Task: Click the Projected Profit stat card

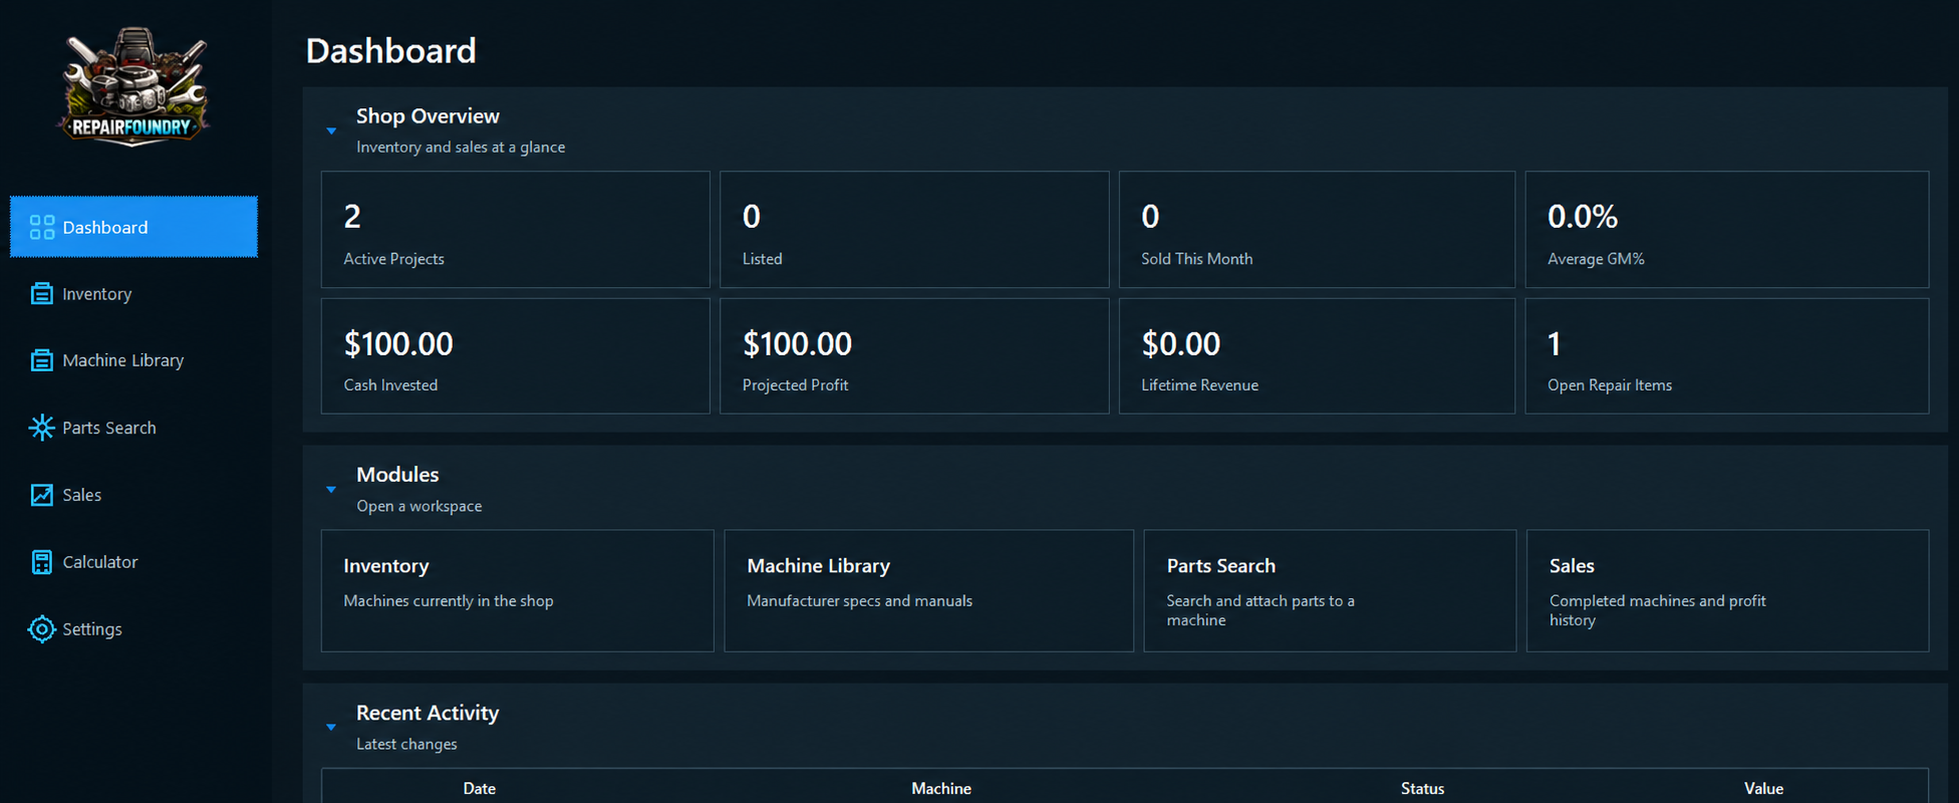Action: coord(914,356)
